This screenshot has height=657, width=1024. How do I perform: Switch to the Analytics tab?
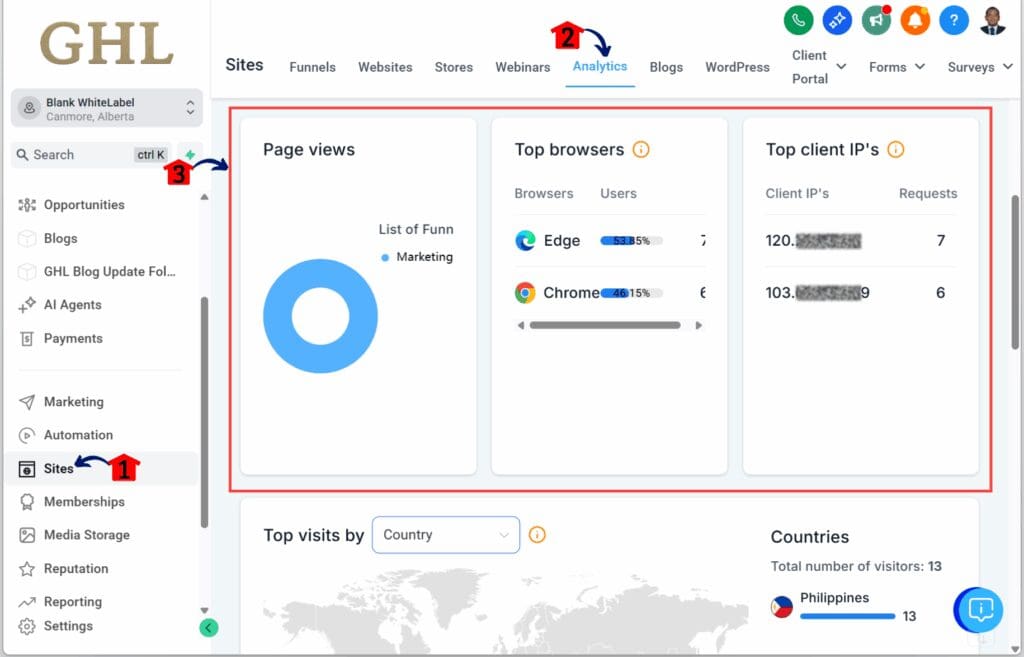pyautogui.click(x=600, y=66)
